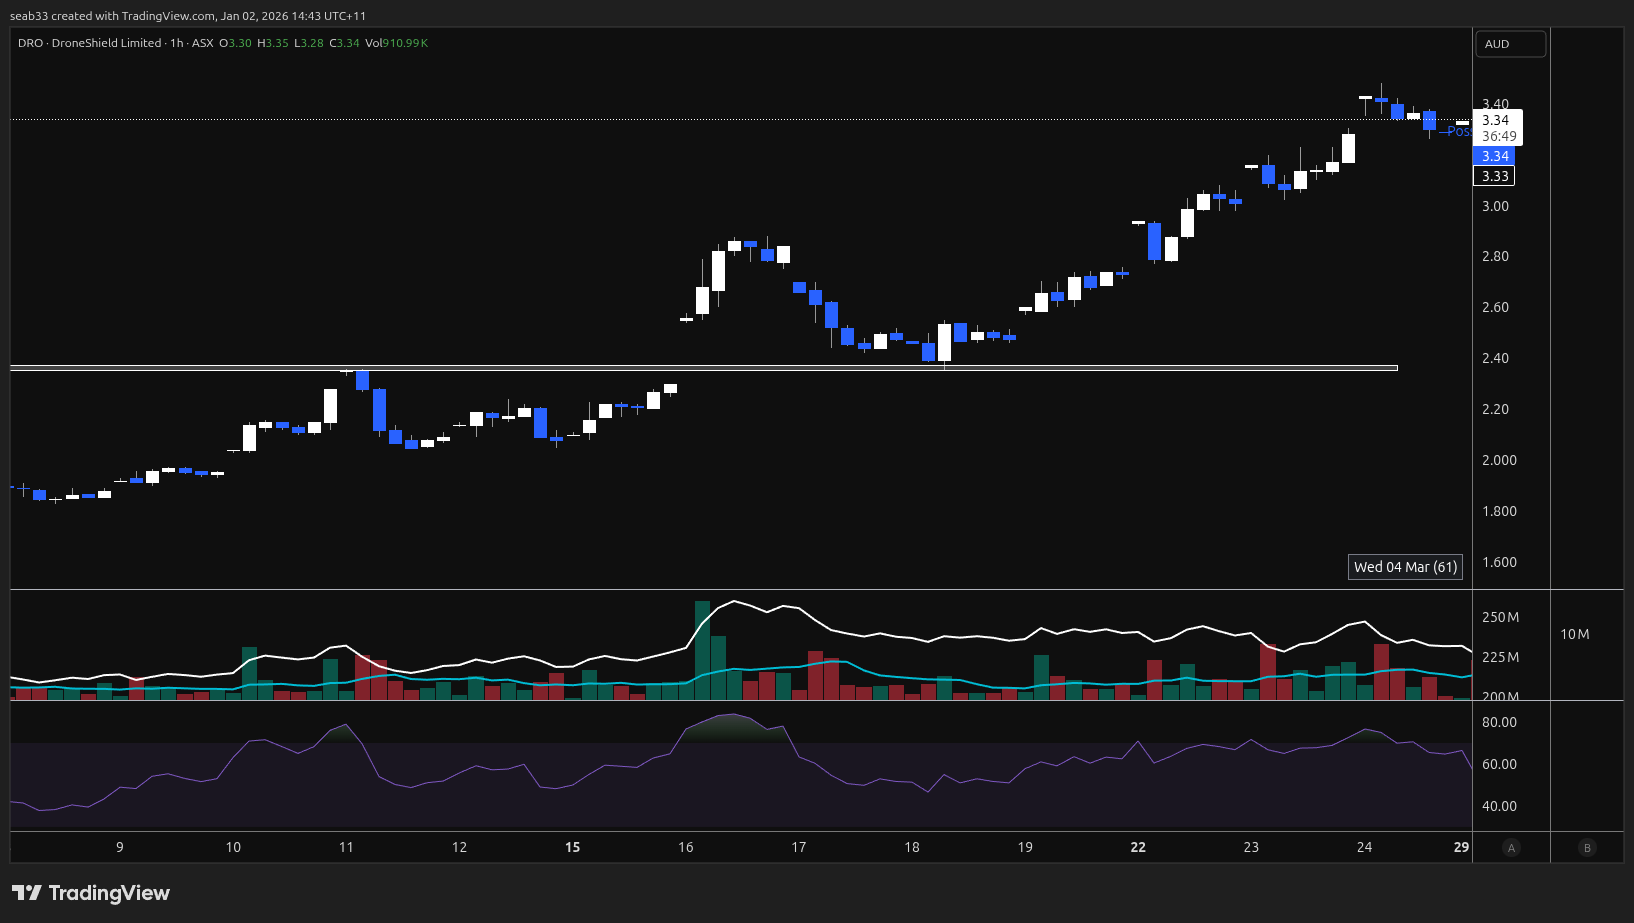Click the 3.00 level on price axis
The height and width of the screenshot is (923, 1634).
coord(1495,206)
